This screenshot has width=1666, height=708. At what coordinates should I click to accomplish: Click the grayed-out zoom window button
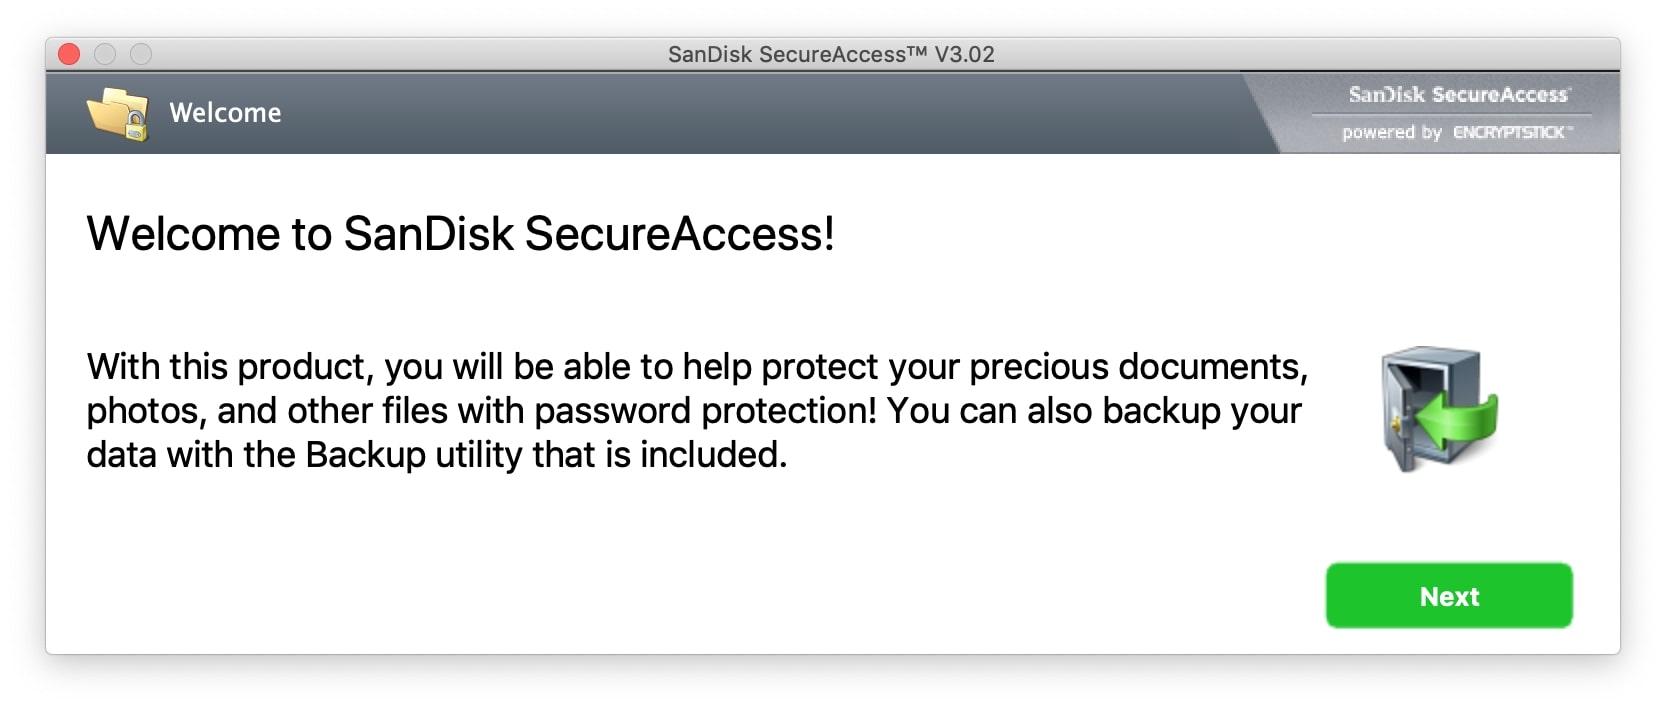coord(141,54)
